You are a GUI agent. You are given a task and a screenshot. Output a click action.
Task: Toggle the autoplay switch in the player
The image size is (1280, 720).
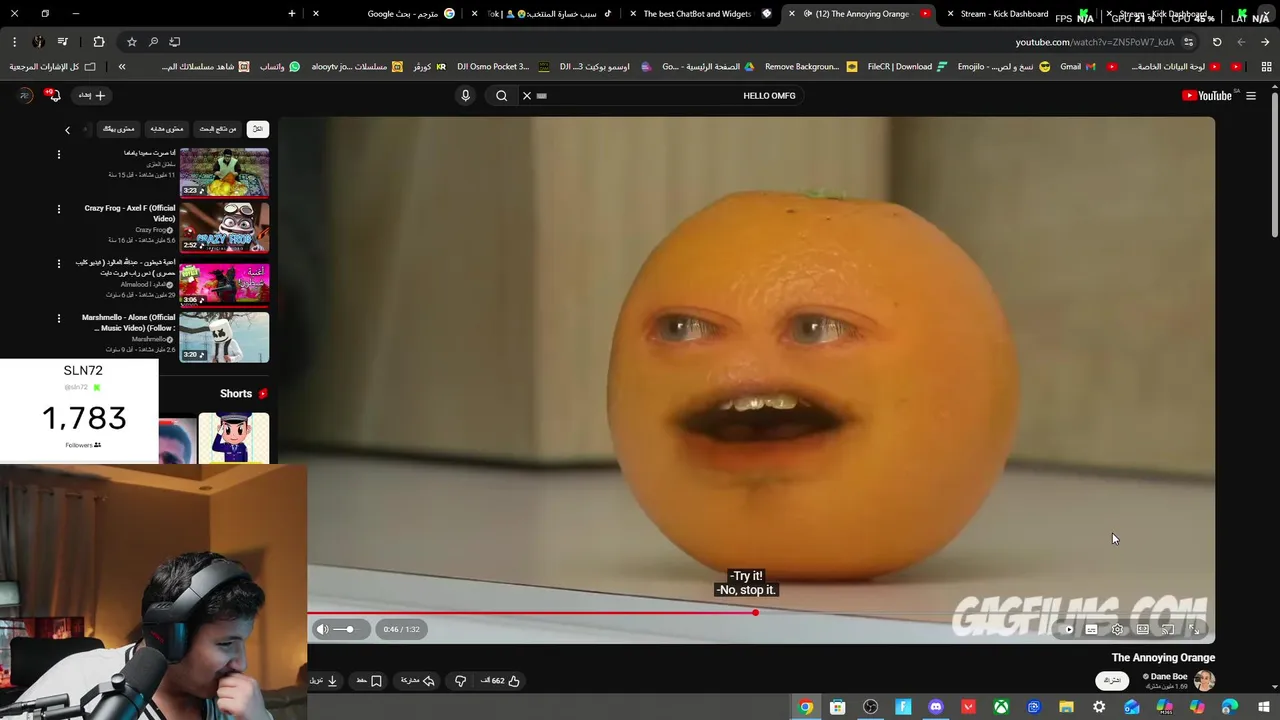(1067, 629)
